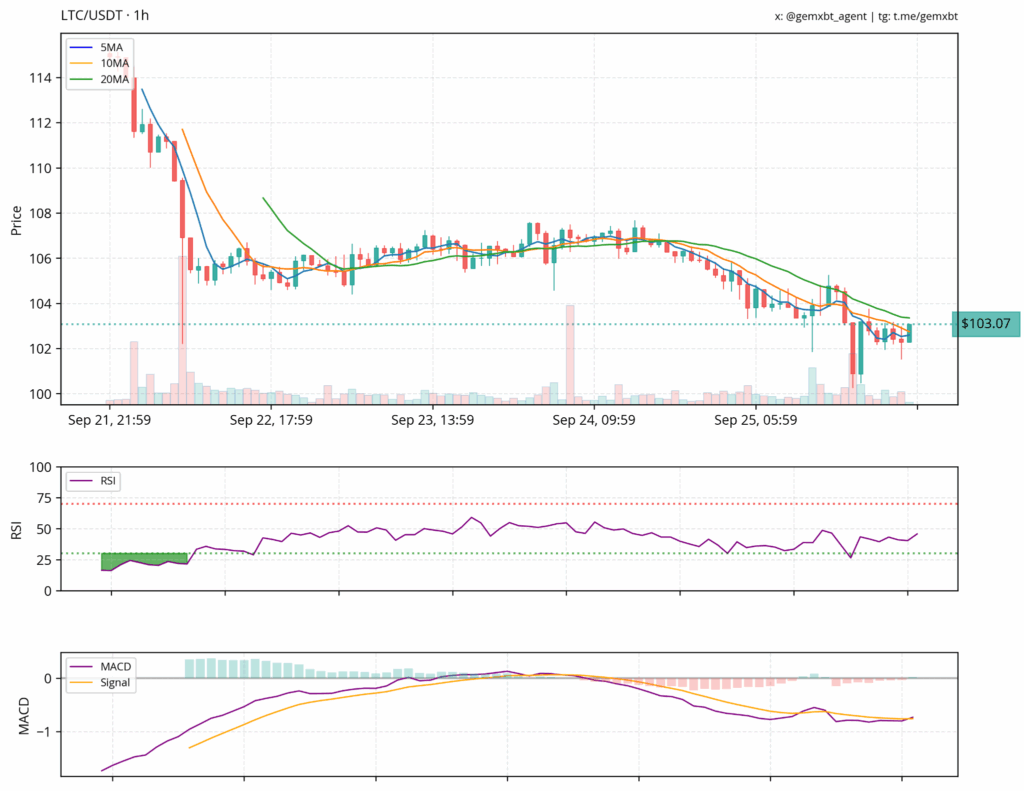Click the MACD legend entry
Screen dimensions: 1024x791
116,666
